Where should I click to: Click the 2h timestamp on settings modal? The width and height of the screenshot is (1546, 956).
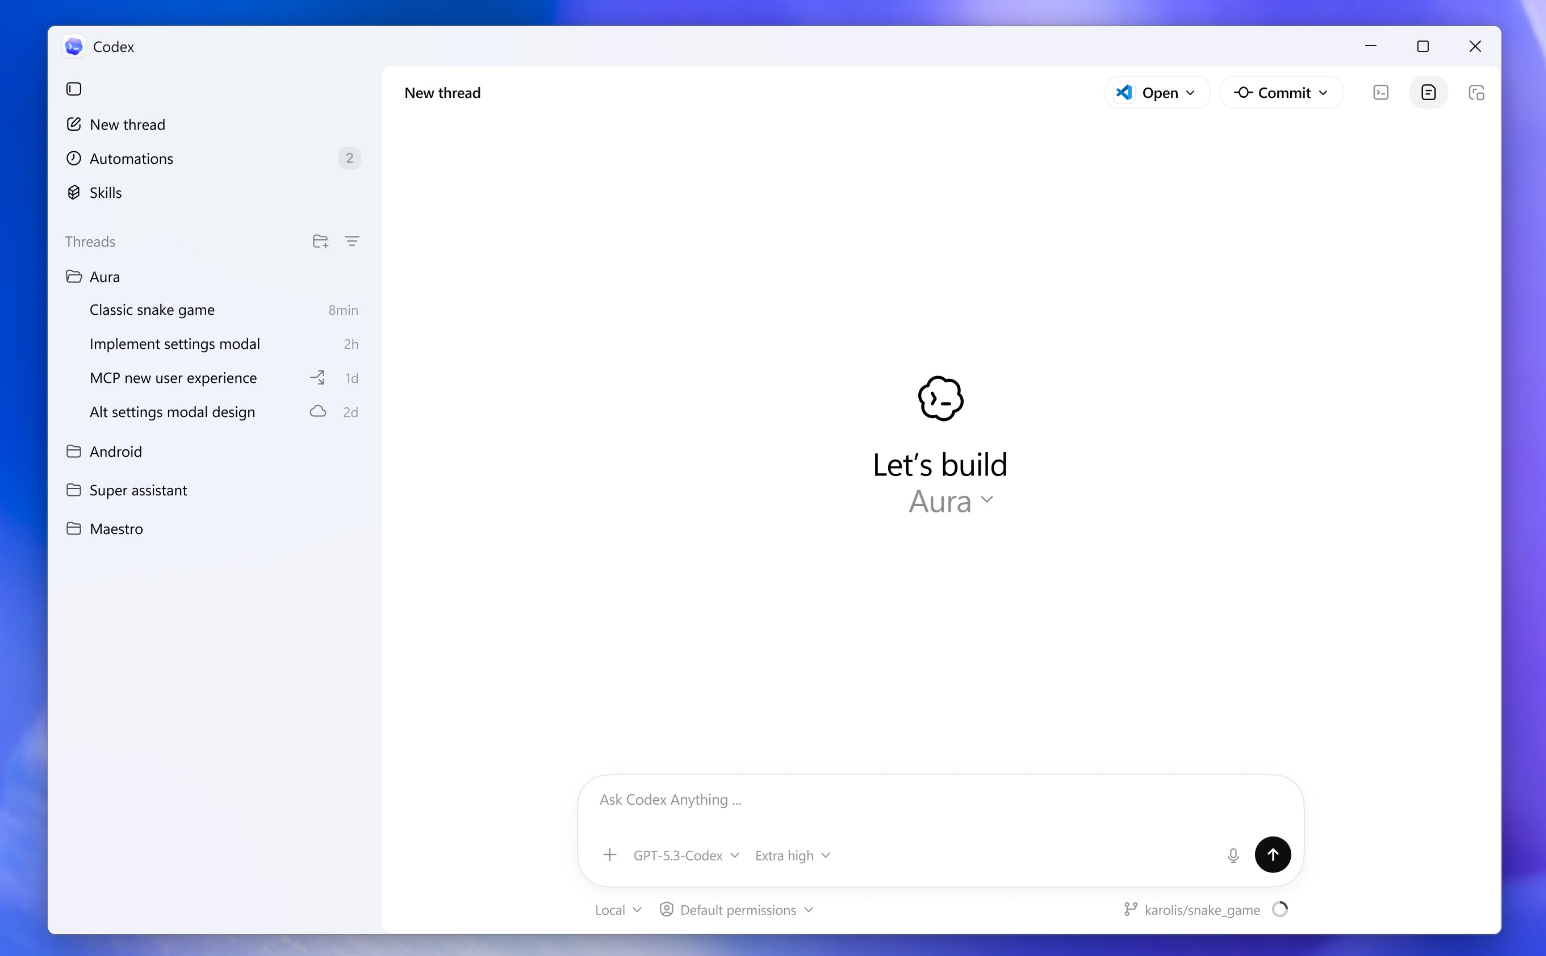pos(351,344)
